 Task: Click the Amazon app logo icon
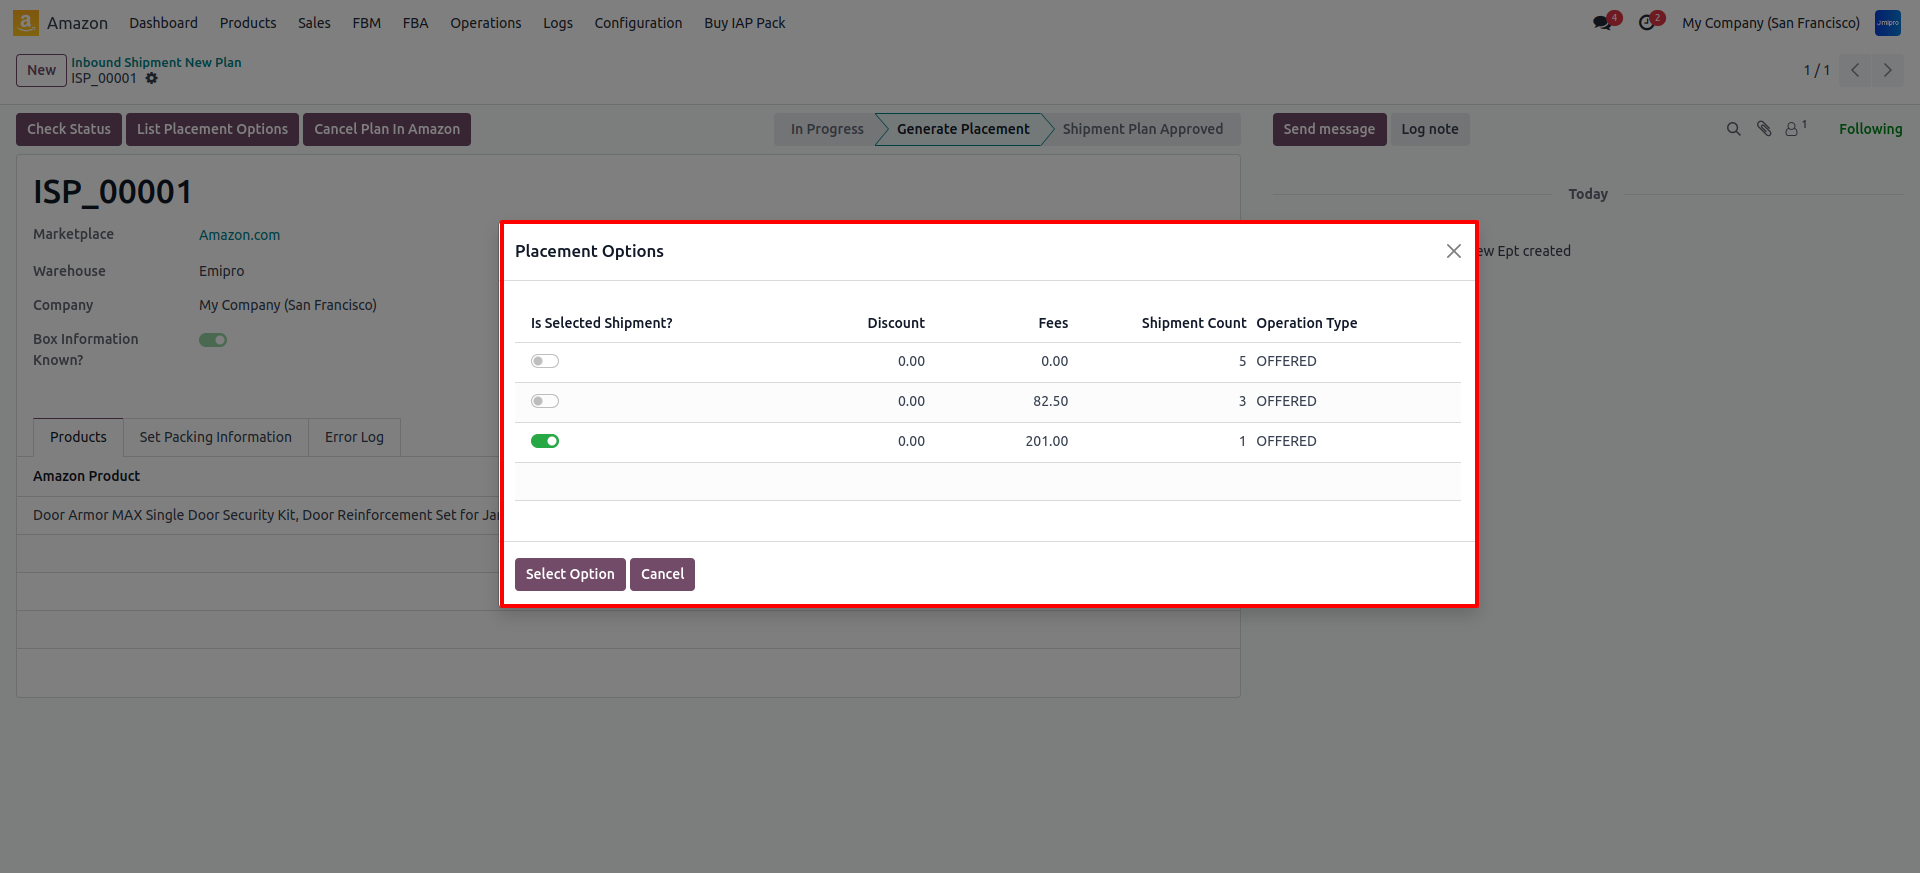pos(26,23)
